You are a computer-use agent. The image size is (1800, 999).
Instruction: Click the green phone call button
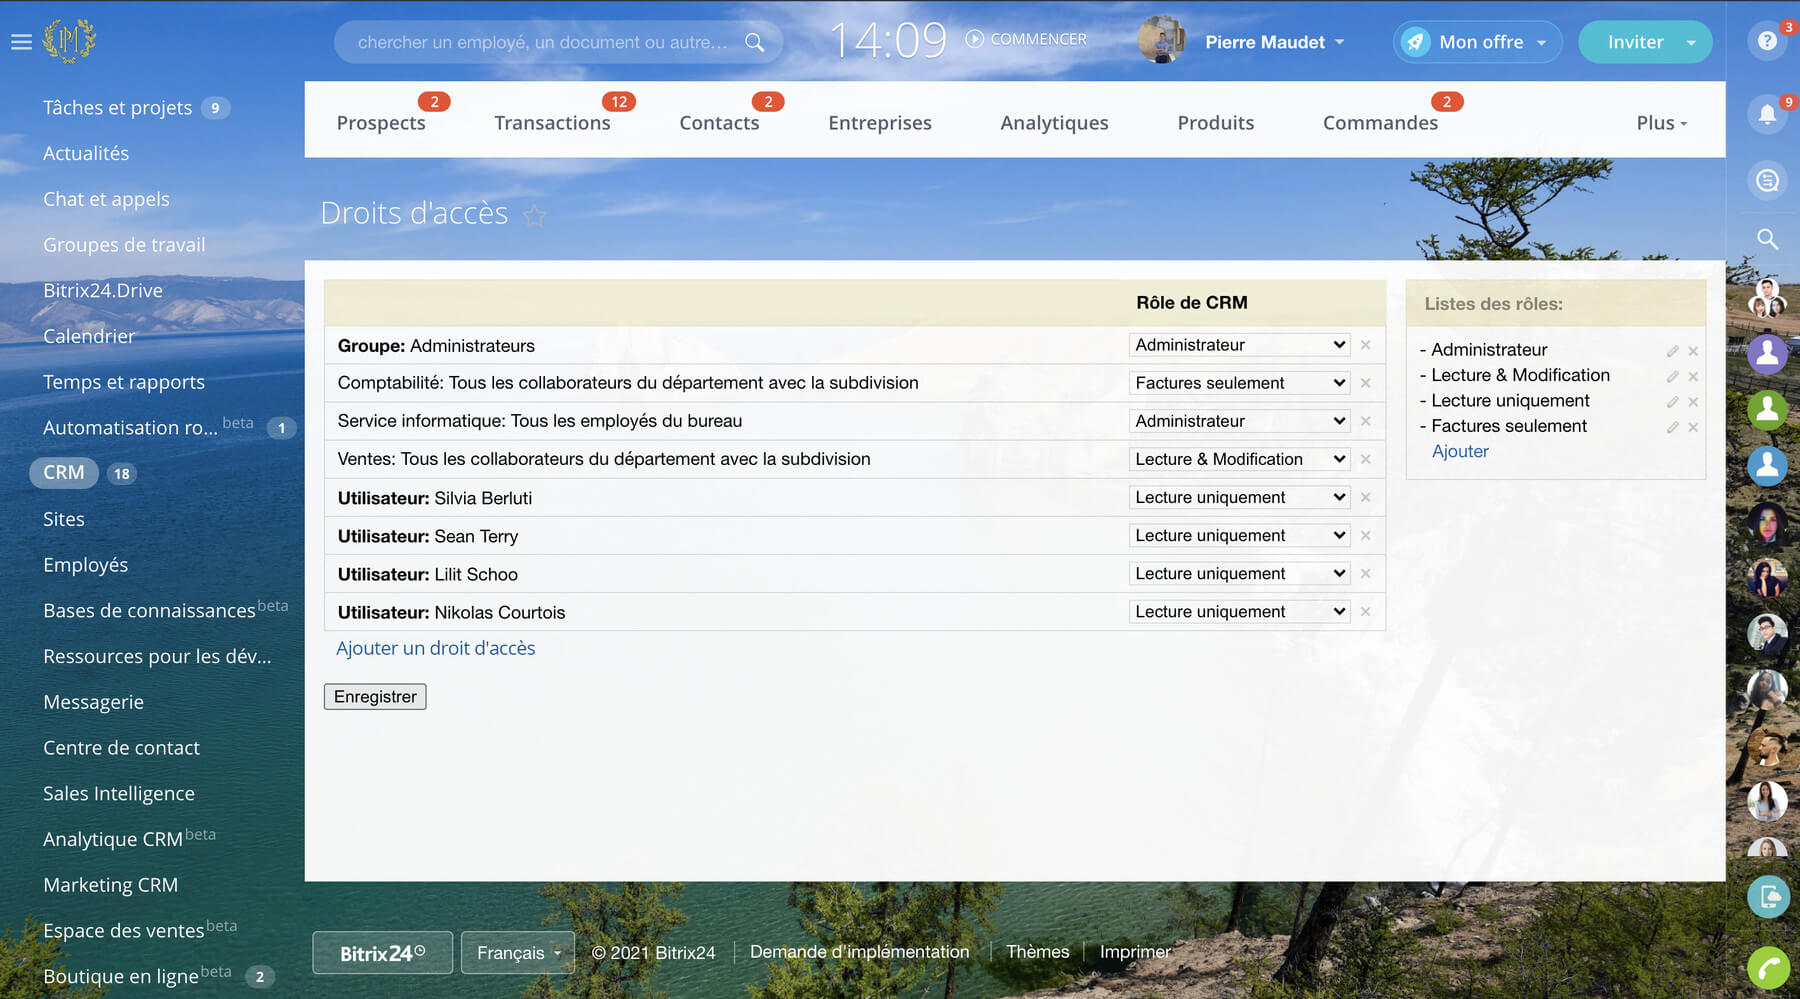(1768, 967)
